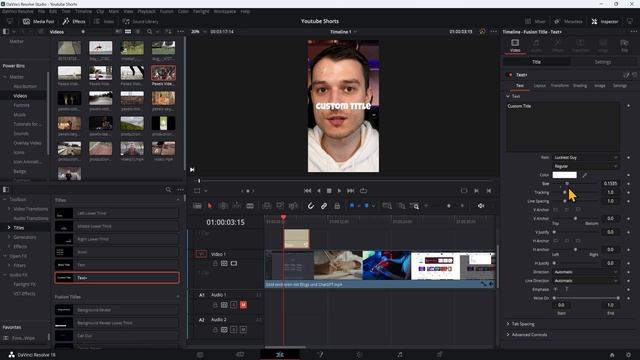Open the Settings tab beside Title
The width and height of the screenshot is (640, 360).
[x=602, y=62]
